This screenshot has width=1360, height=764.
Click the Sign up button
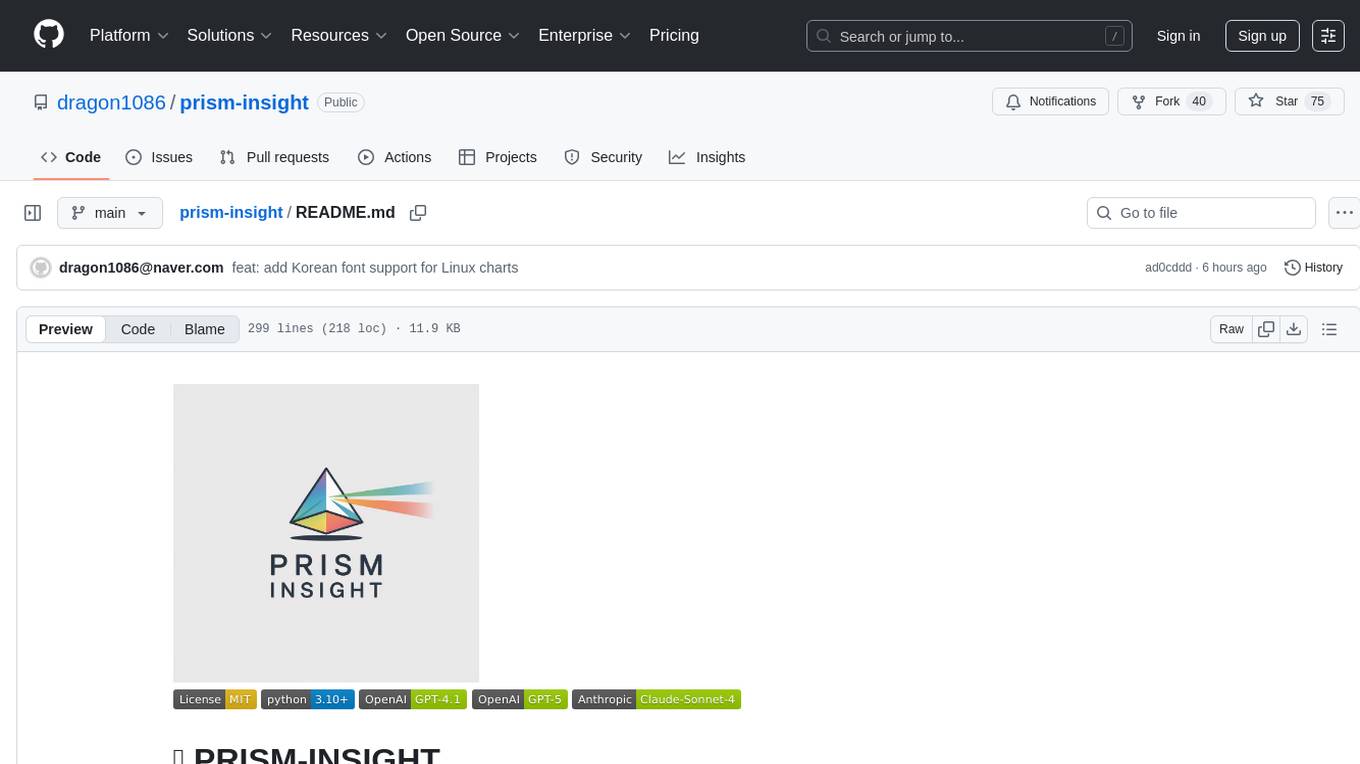[1262, 36]
